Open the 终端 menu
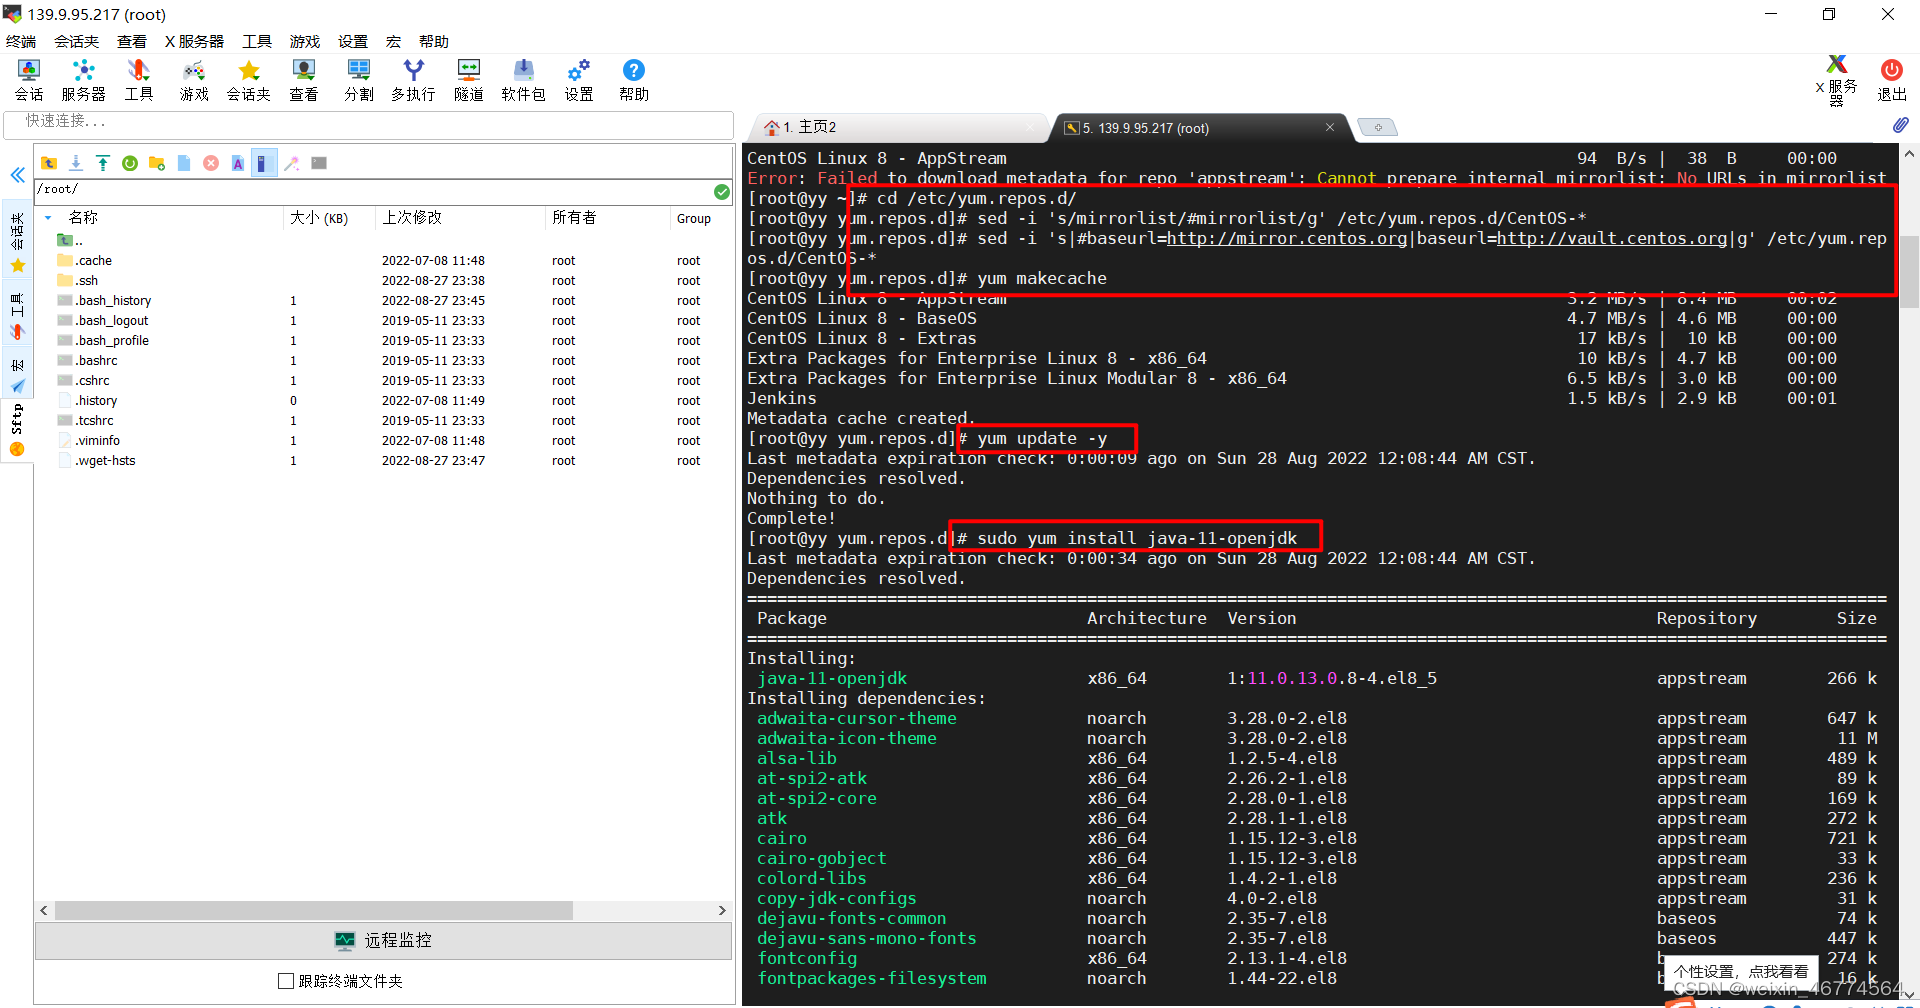The width and height of the screenshot is (1920, 1008). [x=21, y=41]
